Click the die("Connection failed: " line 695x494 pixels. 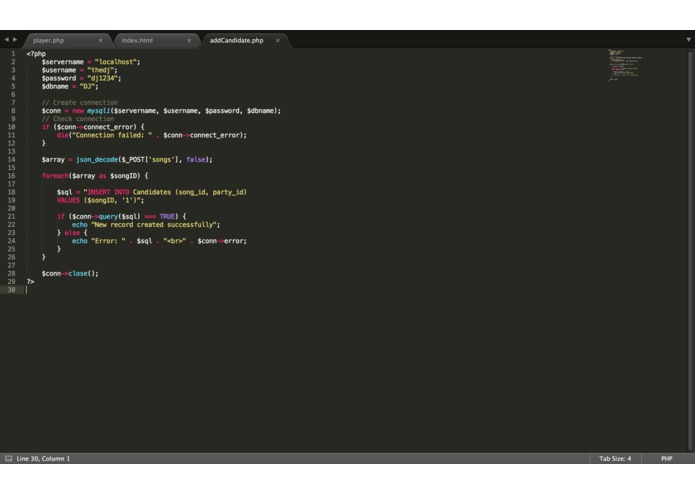pyautogui.click(x=152, y=135)
